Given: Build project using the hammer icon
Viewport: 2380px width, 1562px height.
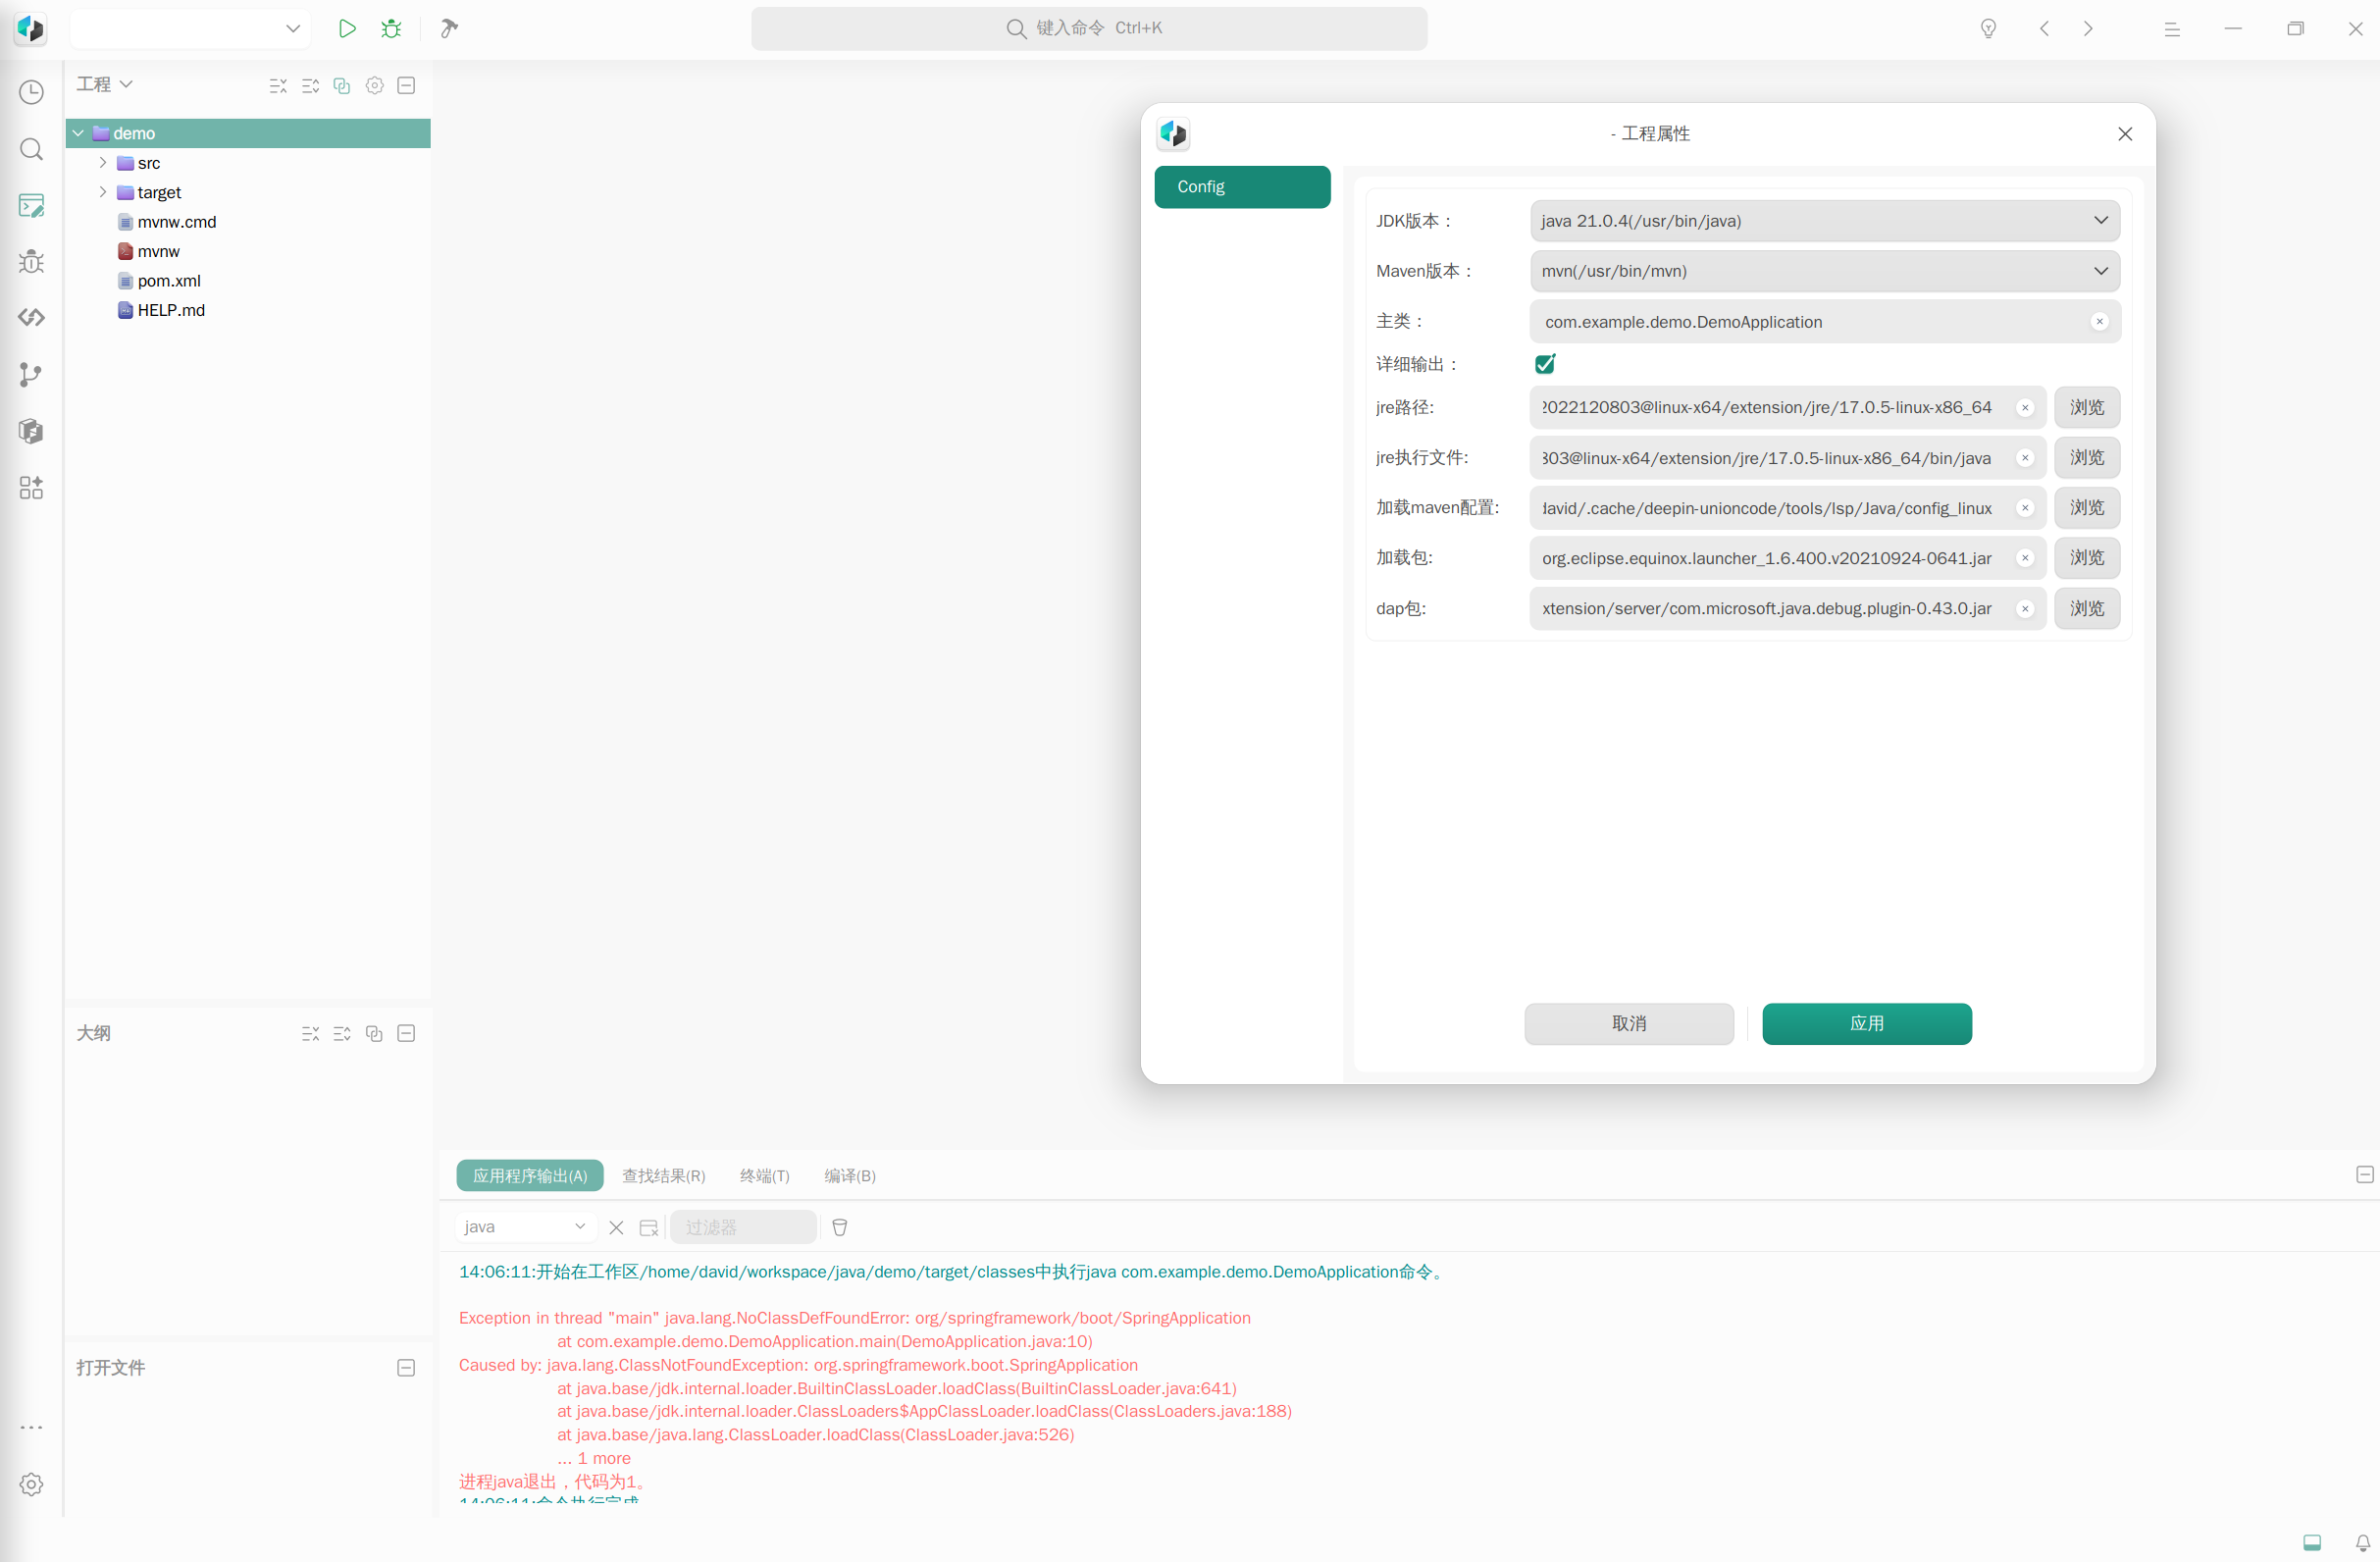Looking at the screenshot, I should tap(449, 28).
